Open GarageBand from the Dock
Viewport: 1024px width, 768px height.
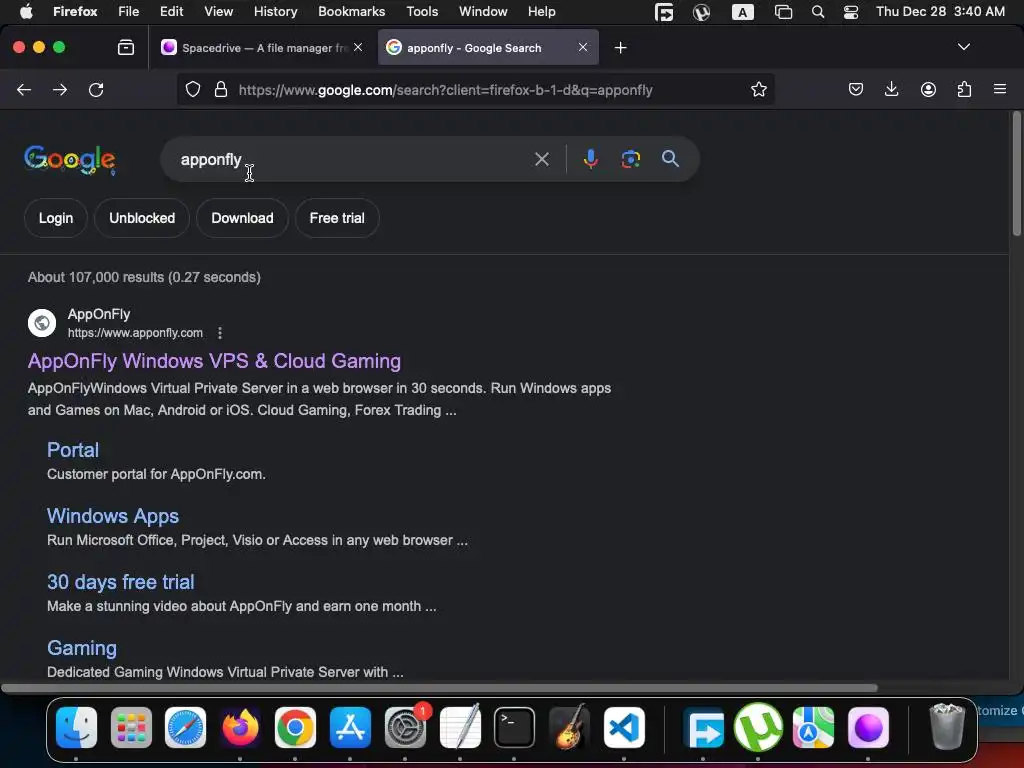point(569,726)
